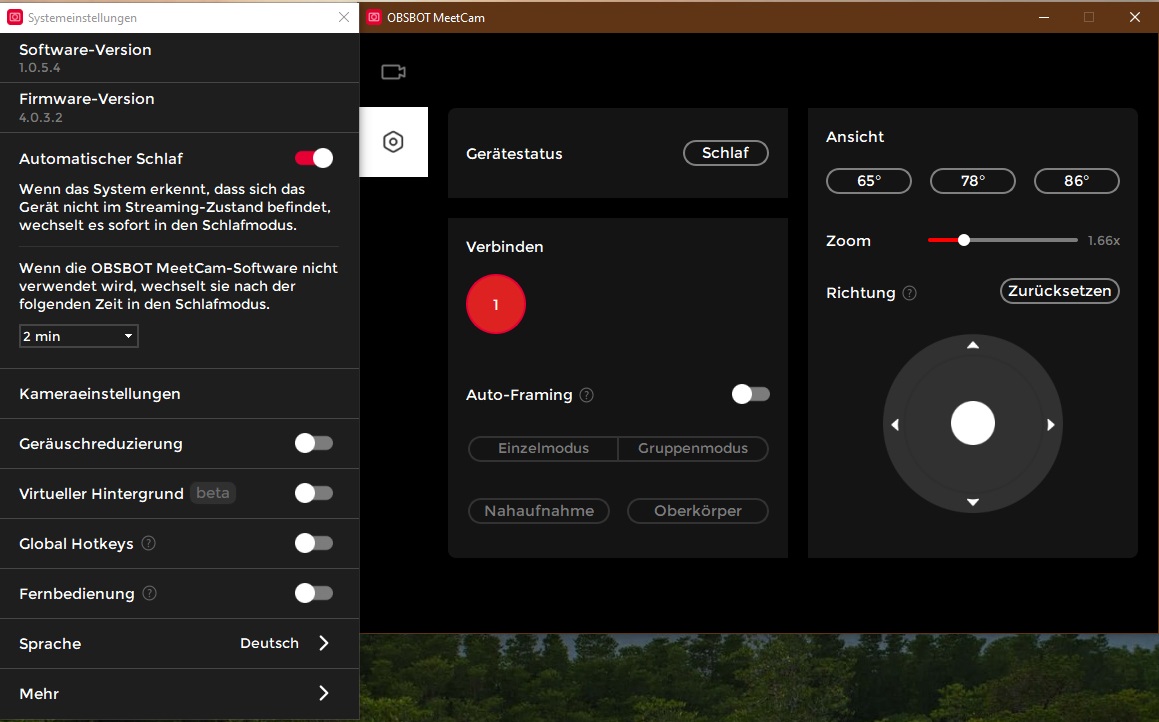Open Sprache language chevron
The image size is (1159, 722).
click(324, 643)
